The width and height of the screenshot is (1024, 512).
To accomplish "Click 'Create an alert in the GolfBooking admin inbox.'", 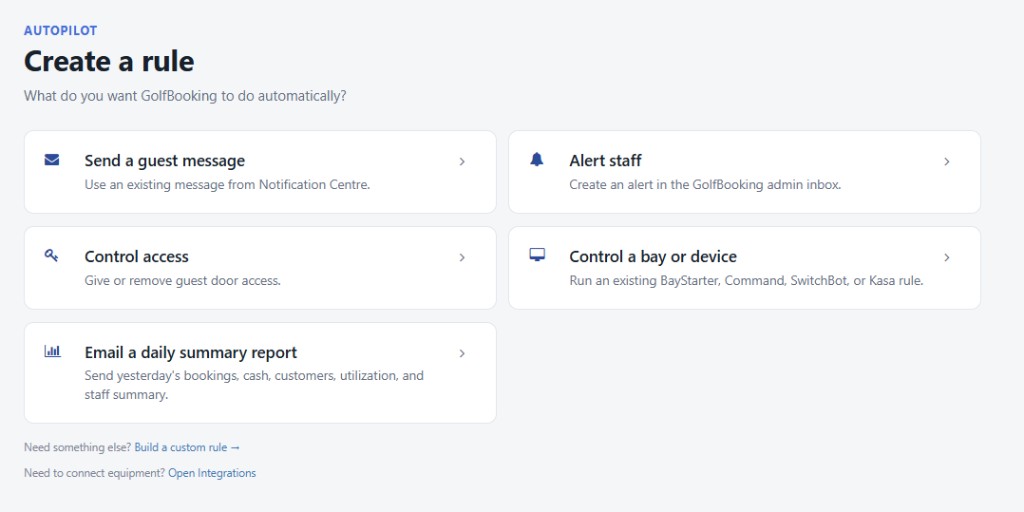I will [705, 185].
